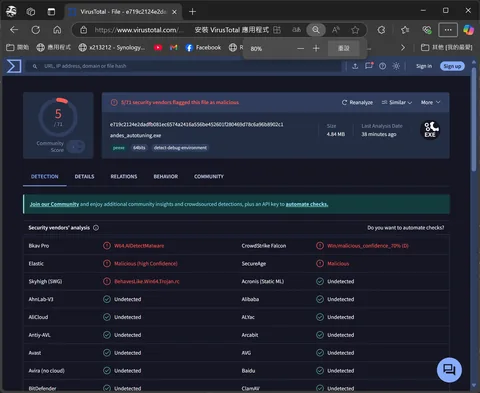Click the upload file icon in VirusTotal header
Viewport: 480px width, 393px height.
355,66
